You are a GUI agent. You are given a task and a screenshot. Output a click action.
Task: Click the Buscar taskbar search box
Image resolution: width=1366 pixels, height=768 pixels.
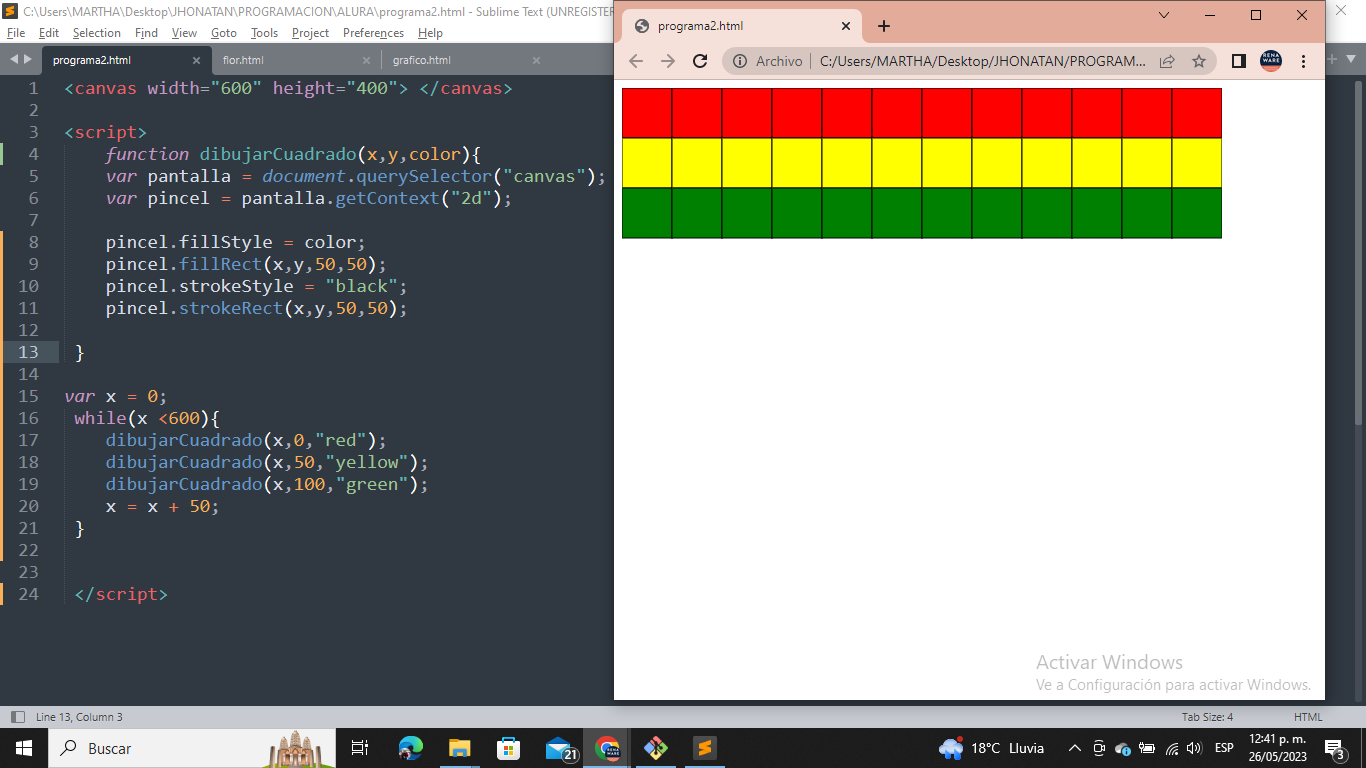click(190, 748)
